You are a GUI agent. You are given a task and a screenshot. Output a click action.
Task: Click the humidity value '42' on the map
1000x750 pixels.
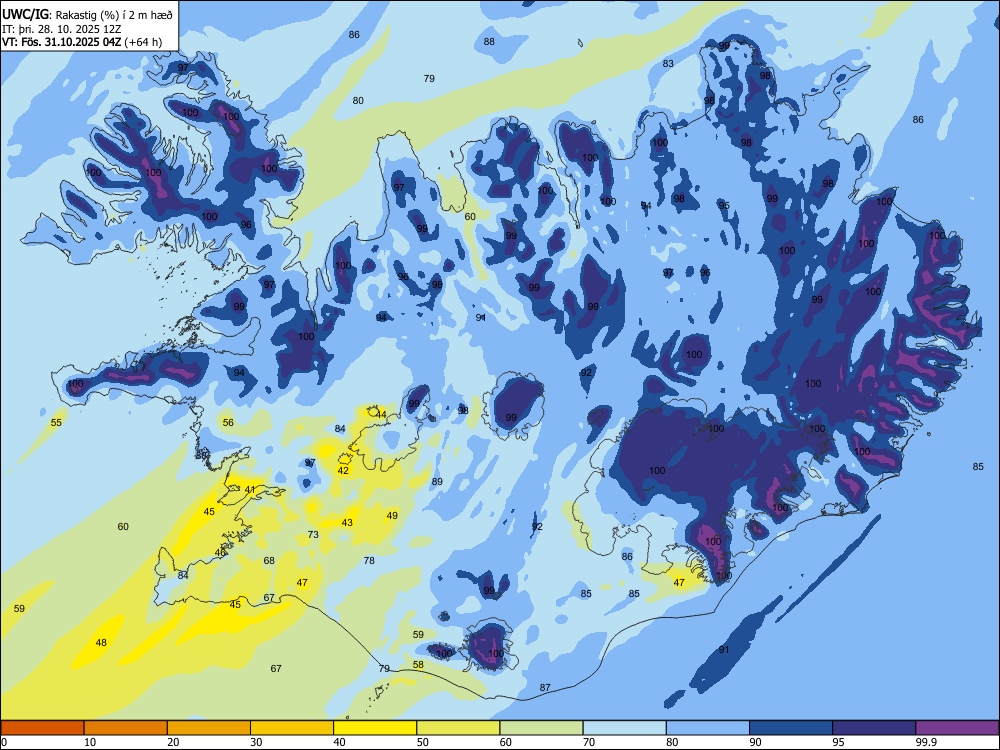343,471
